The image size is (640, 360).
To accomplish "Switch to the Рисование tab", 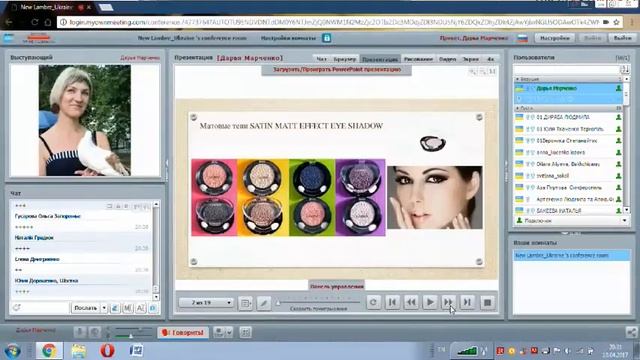I will pos(418,59).
